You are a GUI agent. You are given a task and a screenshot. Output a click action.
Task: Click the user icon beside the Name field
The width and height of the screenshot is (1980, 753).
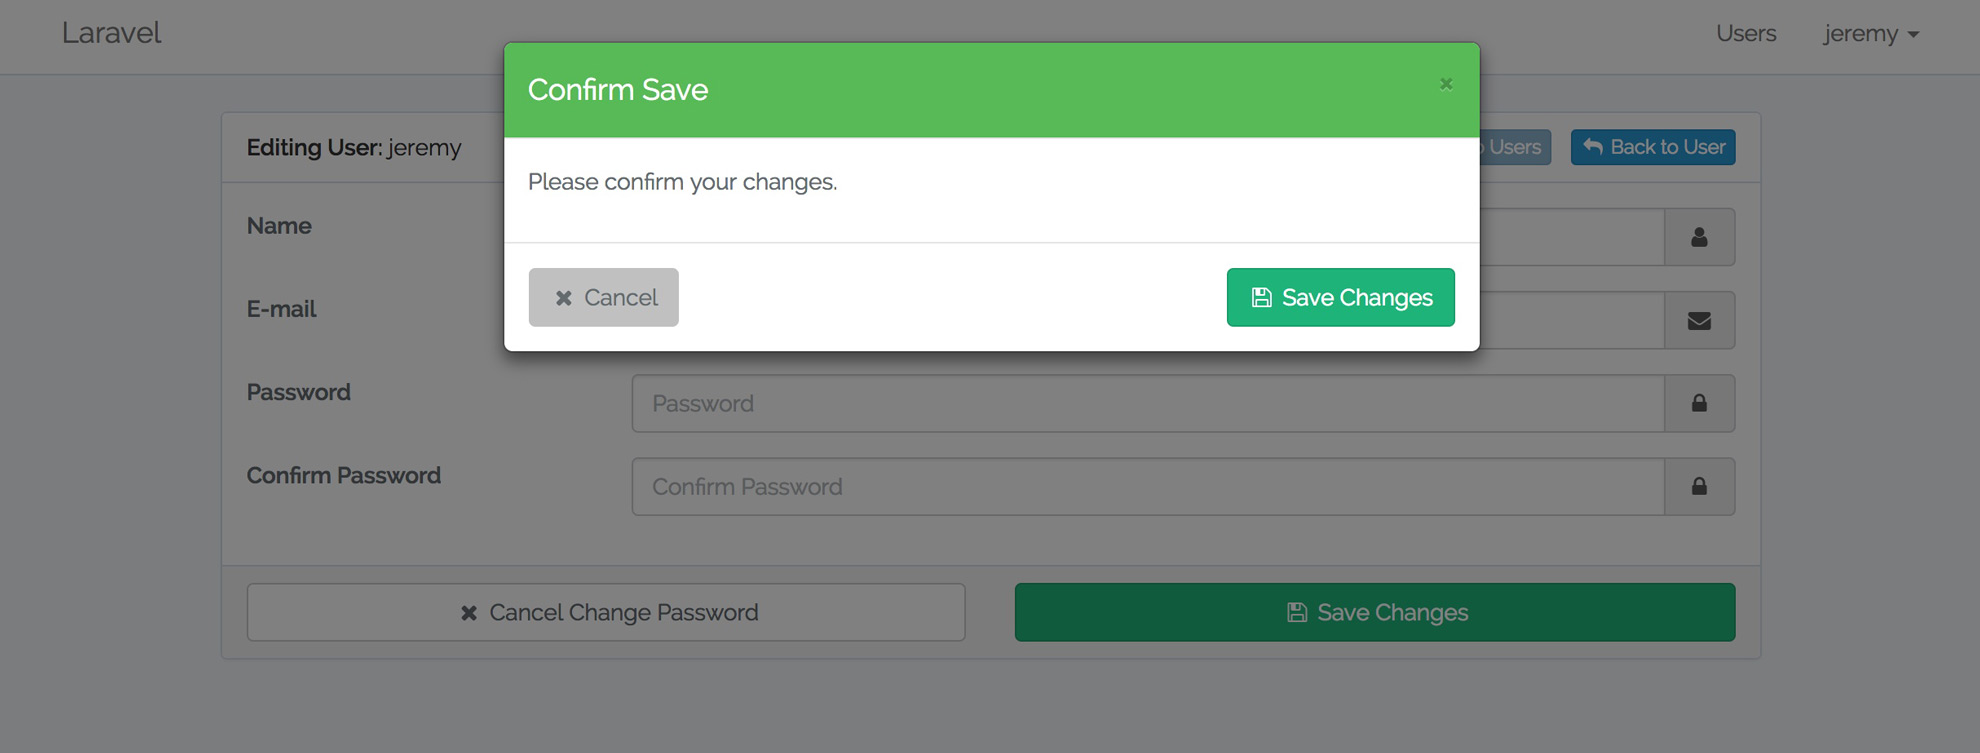[1699, 237]
